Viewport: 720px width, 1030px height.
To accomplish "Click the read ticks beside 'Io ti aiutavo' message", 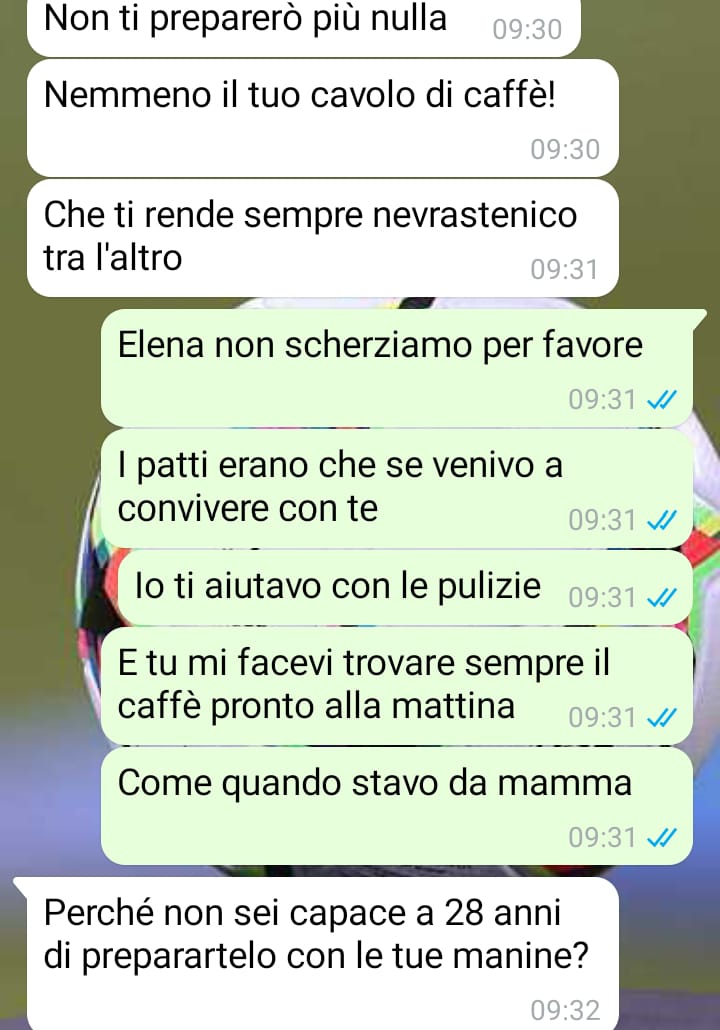I will (662, 597).
